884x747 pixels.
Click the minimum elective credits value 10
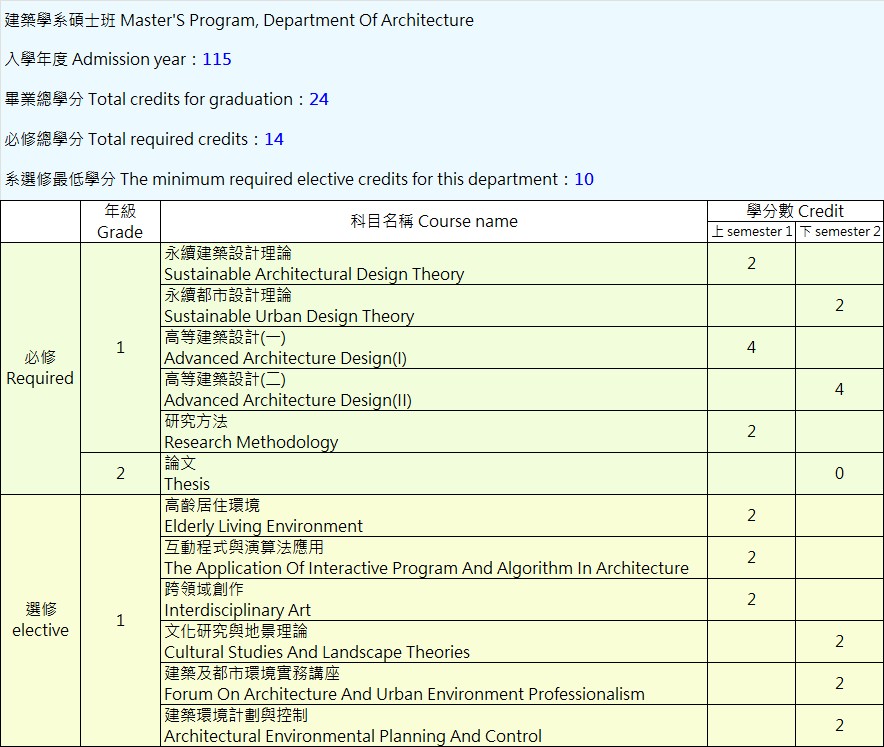click(x=584, y=179)
